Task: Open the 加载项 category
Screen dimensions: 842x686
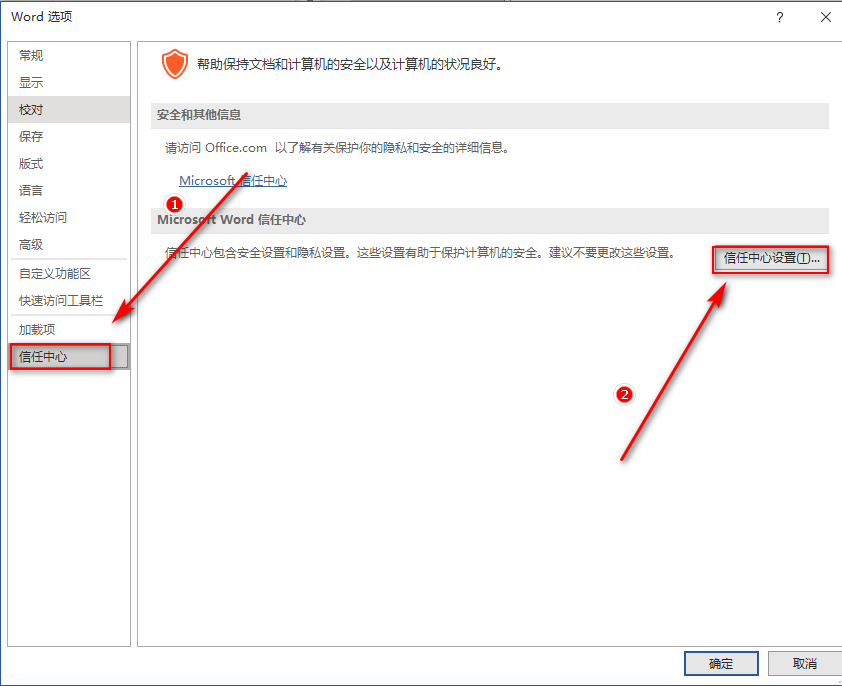Action: coord(69,329)
